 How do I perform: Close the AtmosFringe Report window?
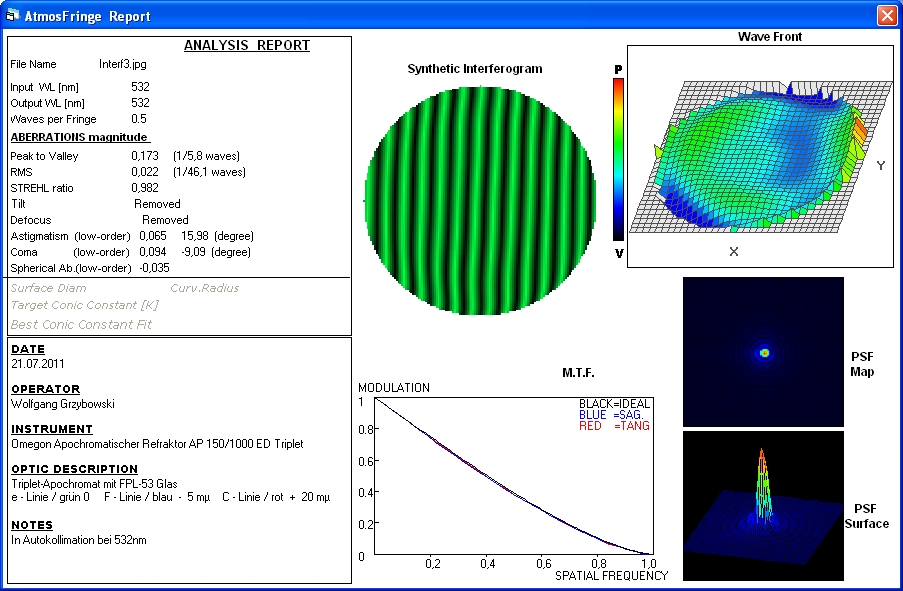click(886, 16)
